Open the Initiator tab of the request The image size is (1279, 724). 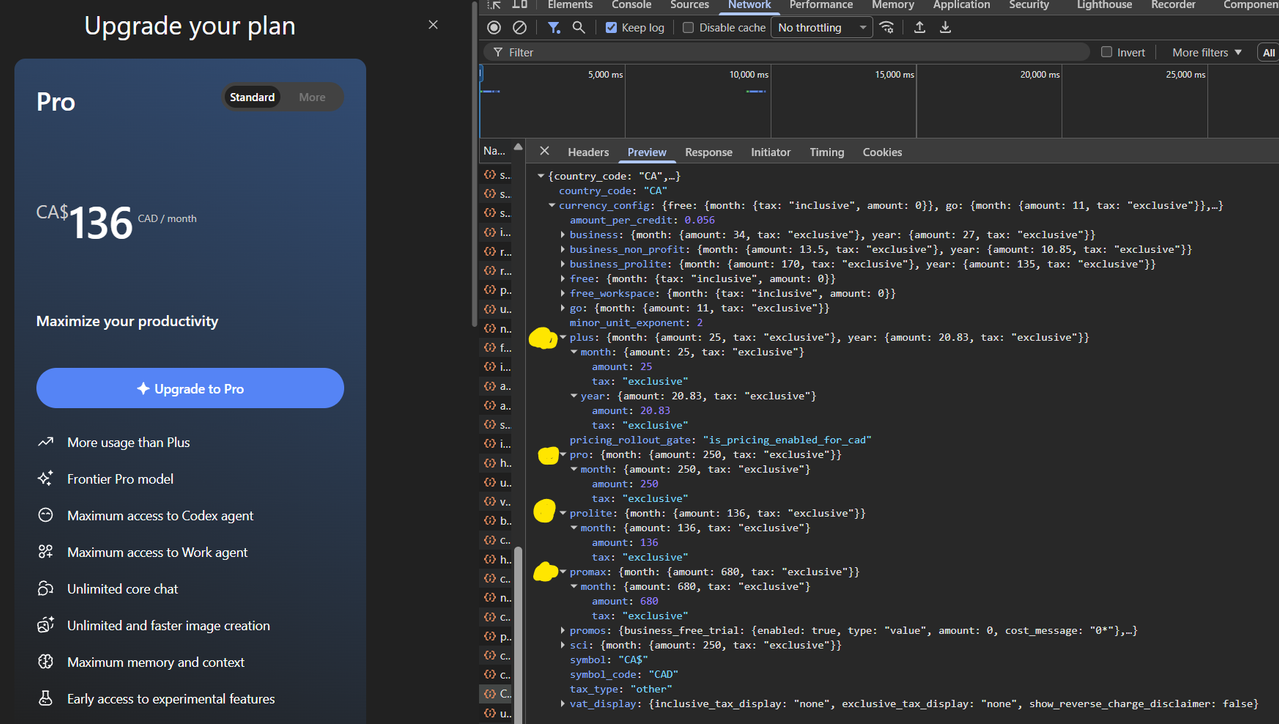[770, 152]
